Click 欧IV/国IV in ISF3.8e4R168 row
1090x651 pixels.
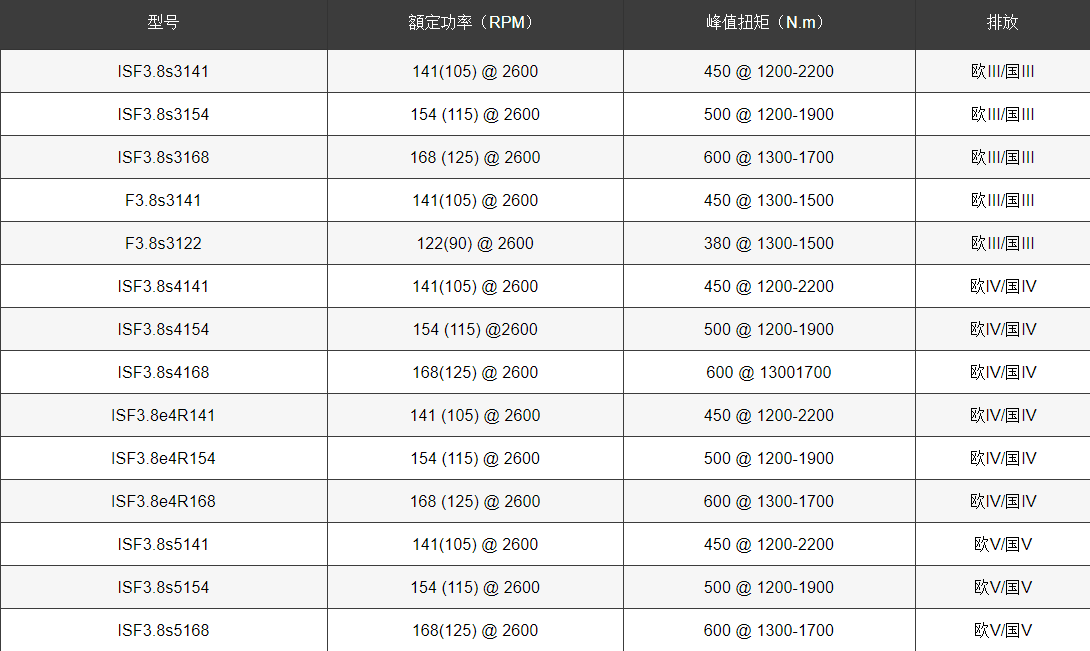(x=1003, y=501)
